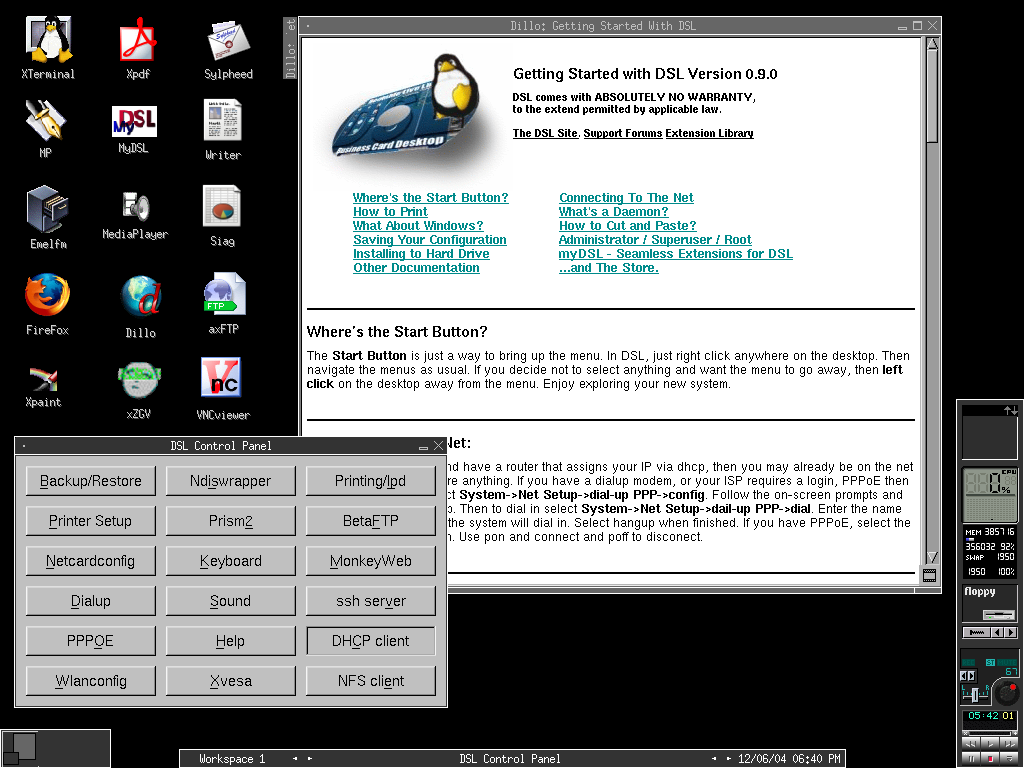Click the scroll-down arrow in the Dillo window
1024x768 pixels.
pos(932,557)
